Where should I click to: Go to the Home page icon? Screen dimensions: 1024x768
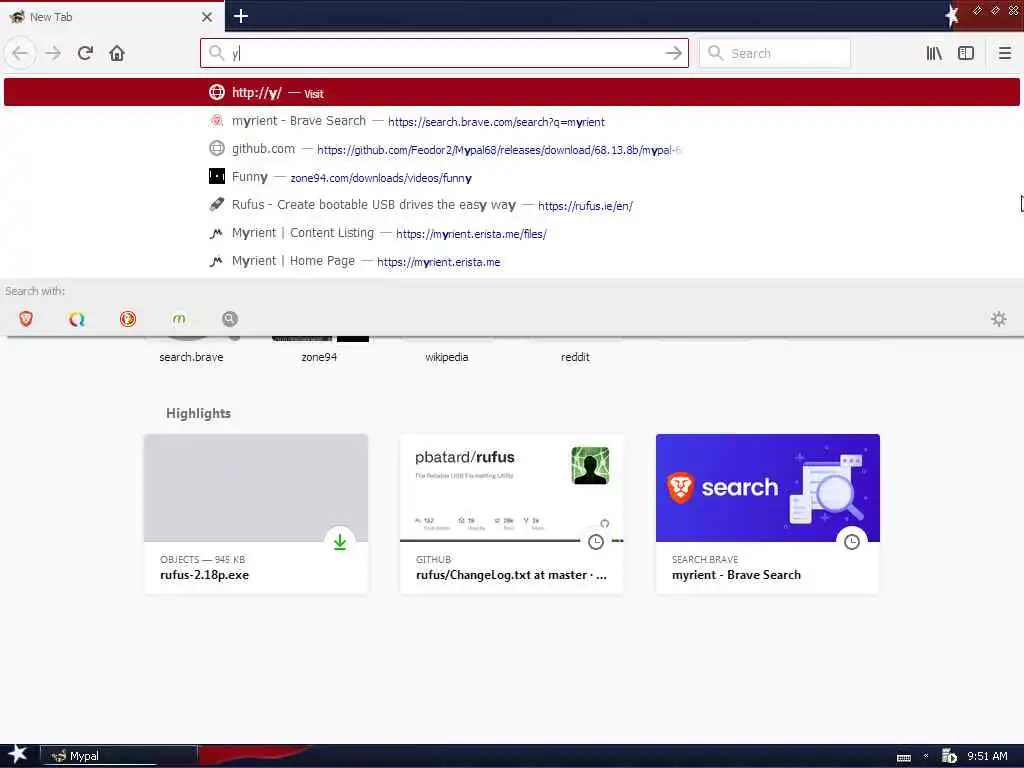pos(117,53)
